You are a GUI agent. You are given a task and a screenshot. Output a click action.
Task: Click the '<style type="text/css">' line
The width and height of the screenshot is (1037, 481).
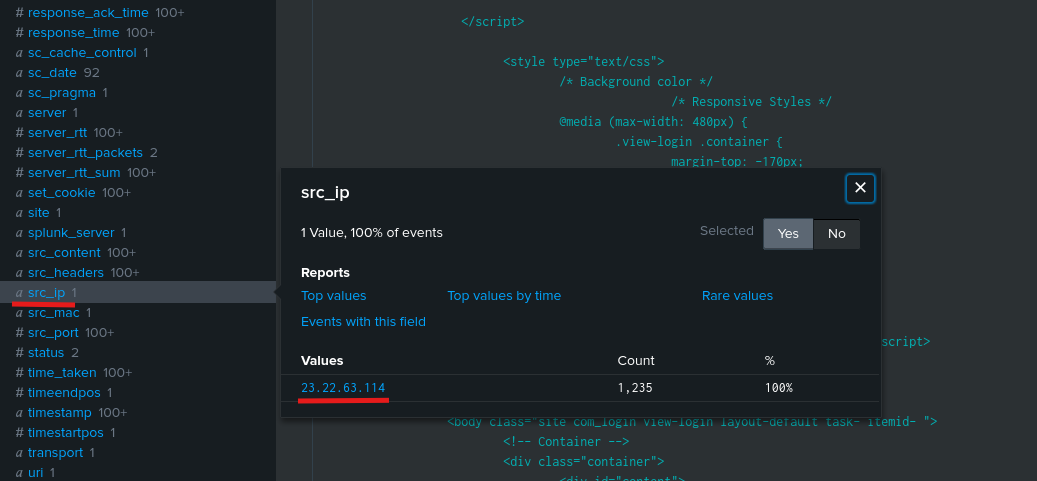click(x=583, y=62)
